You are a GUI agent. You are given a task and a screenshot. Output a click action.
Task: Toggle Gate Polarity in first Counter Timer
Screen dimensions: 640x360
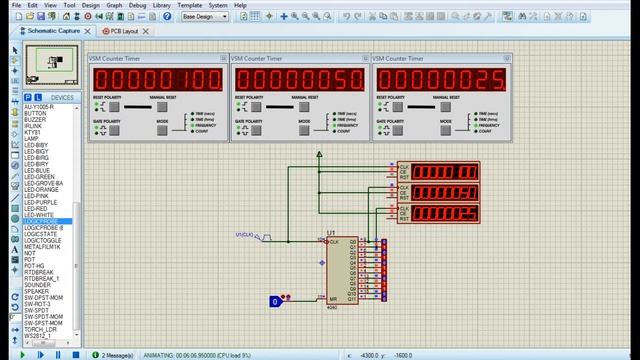[114, 131]
